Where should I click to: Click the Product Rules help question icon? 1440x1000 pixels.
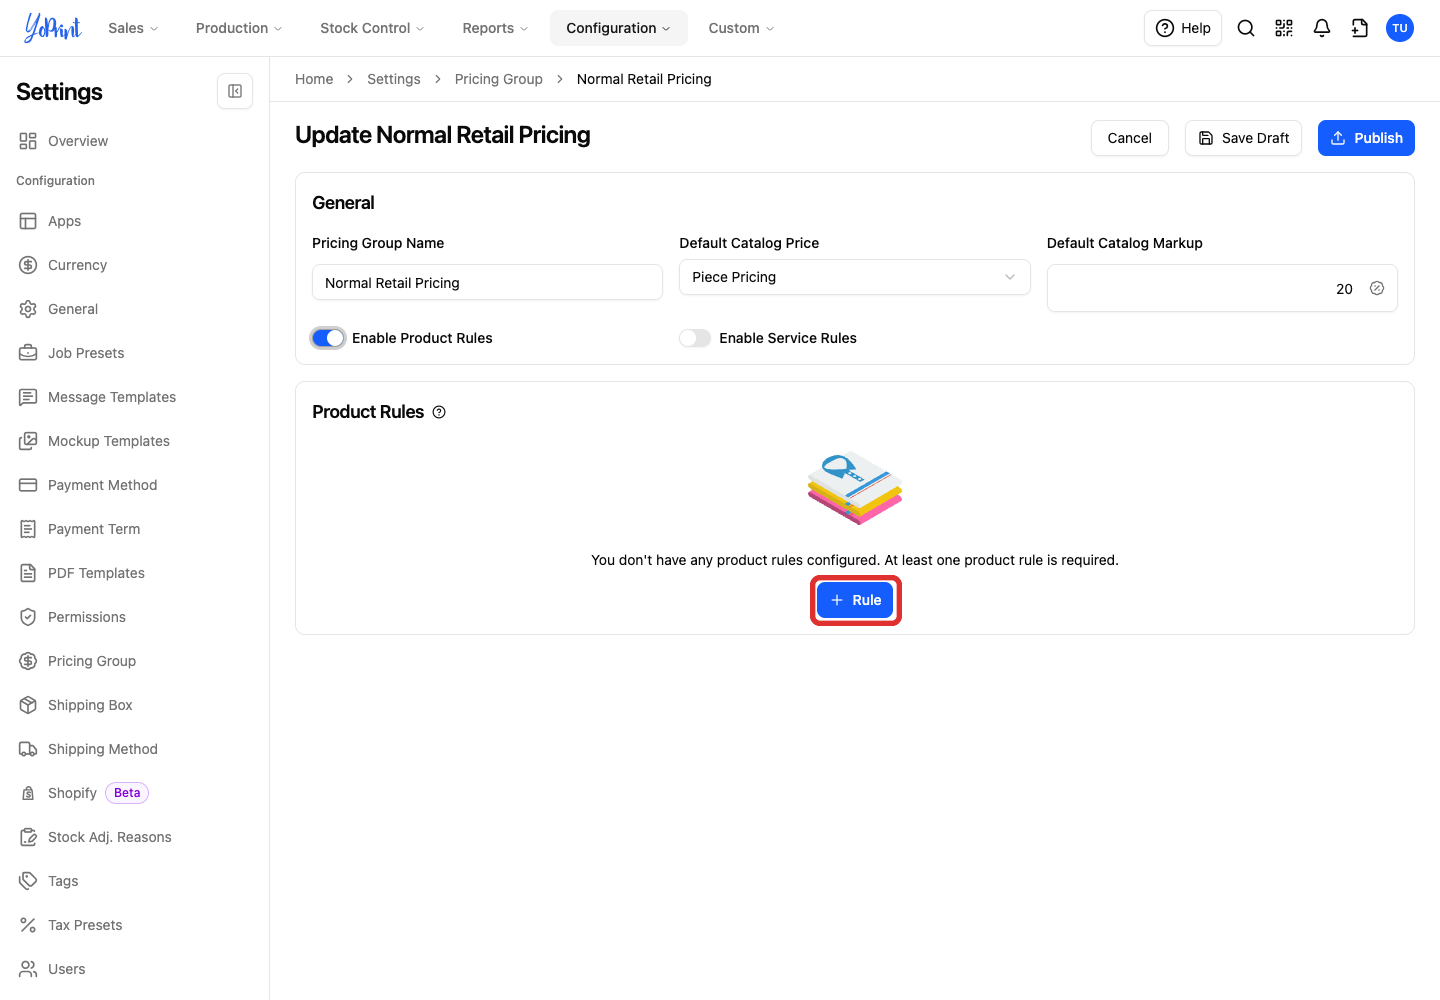[439, 412]
